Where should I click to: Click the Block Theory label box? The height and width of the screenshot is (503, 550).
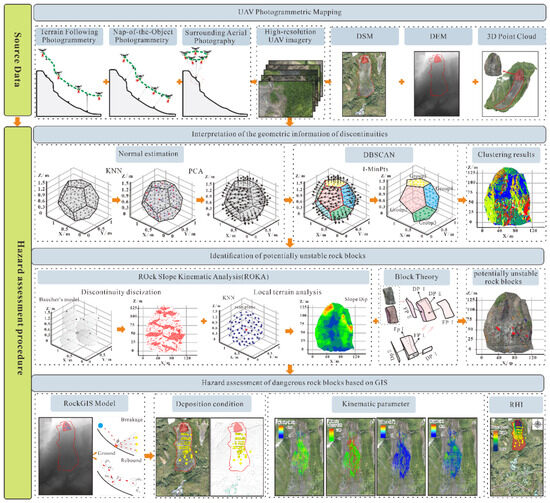[x=416, y=277]
